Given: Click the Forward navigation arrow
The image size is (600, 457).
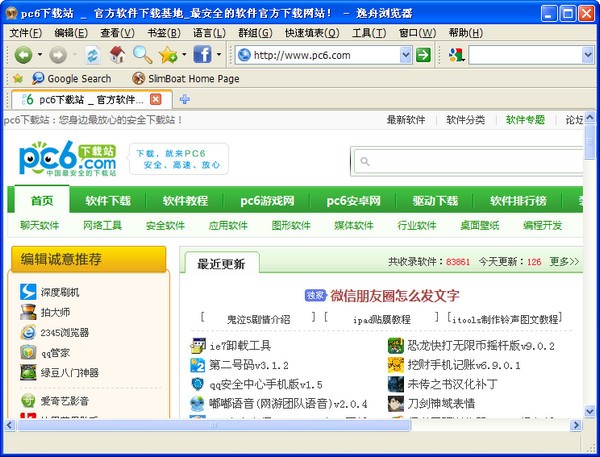Looking at the screenshot, I should [x=57, y=55].
